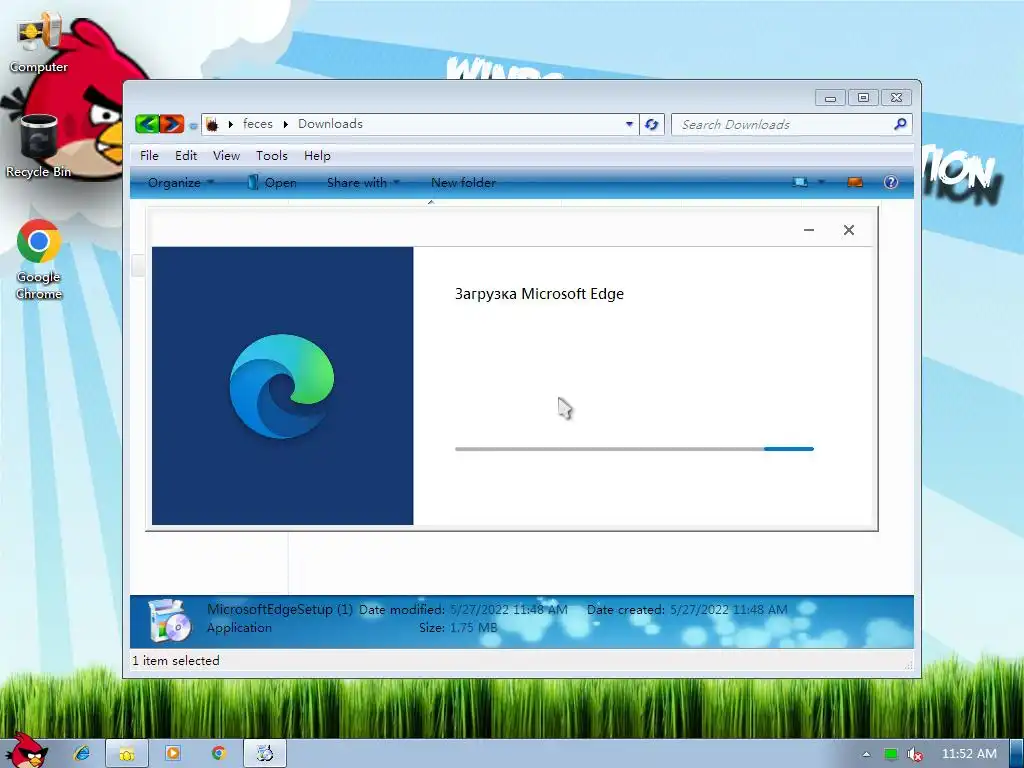Screen dimensions: 1024x768
Task: Go back with the green arrow button
Action: point(147,123)
